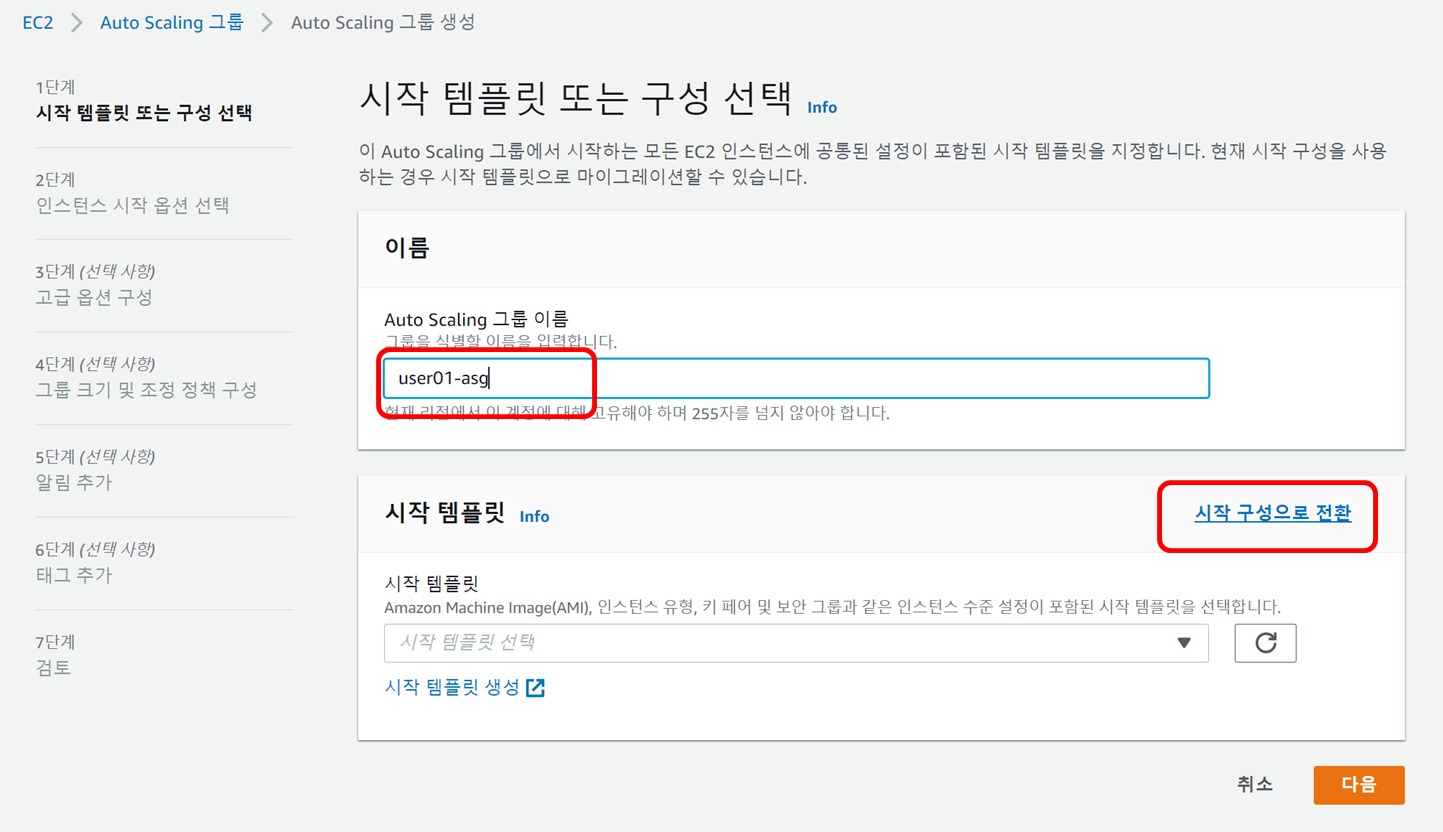Go to EC2 in the breadcrumb
1443x832 pixels.
coord(38,22)
